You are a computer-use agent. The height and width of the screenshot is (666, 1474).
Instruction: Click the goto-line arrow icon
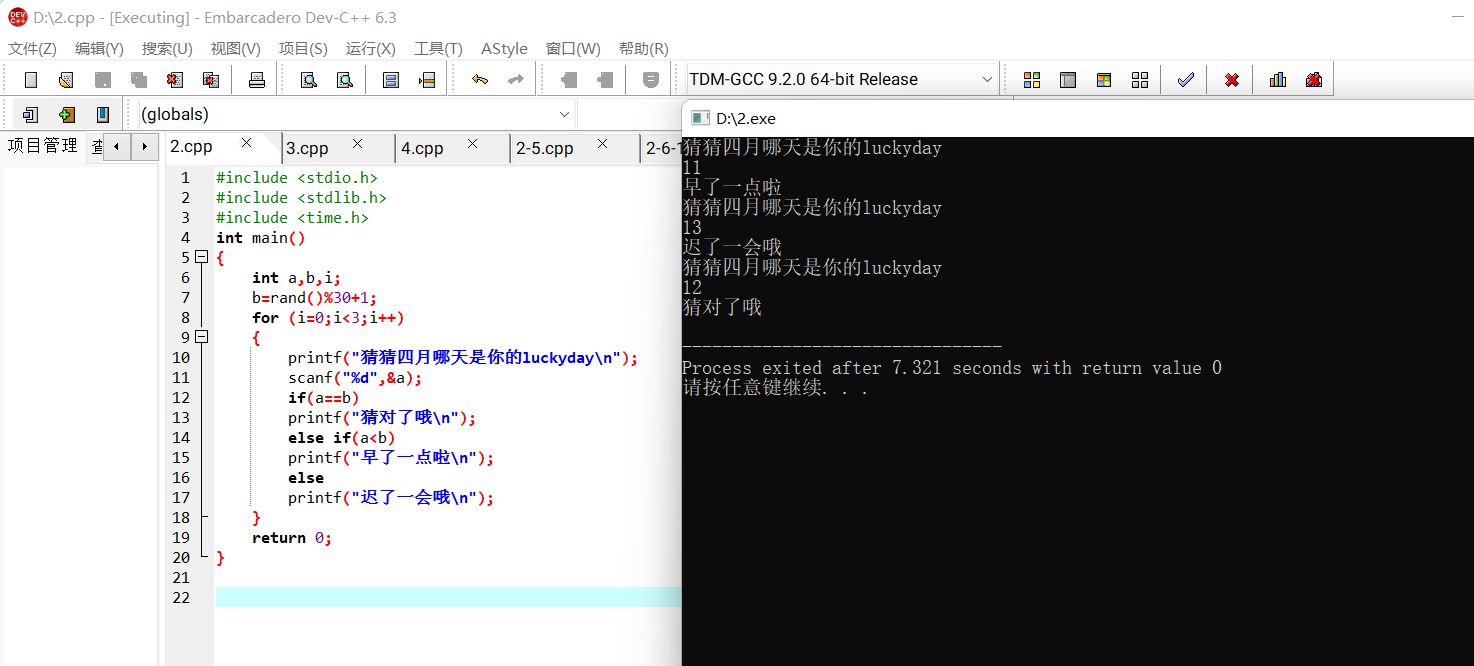427,80
